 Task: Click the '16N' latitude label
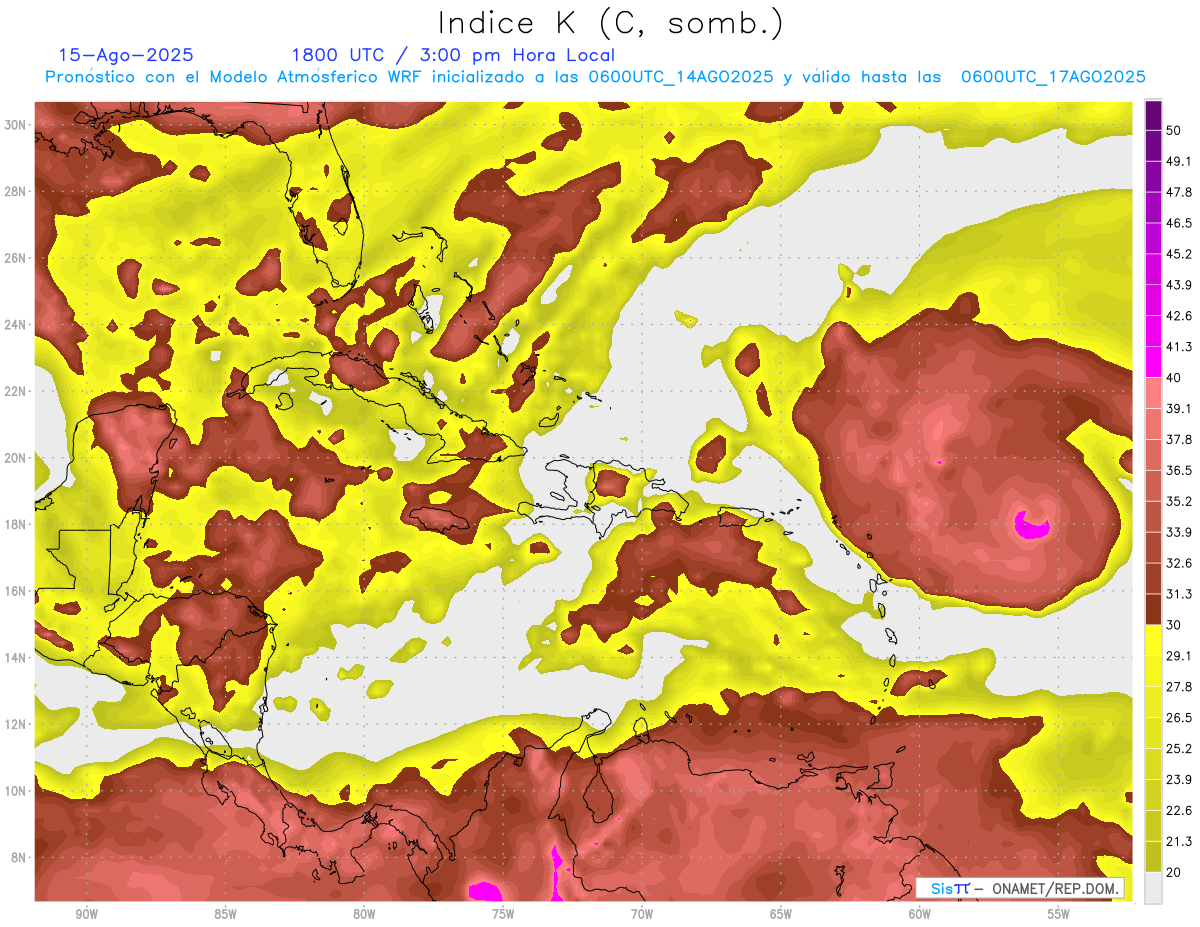pos(15,591)
